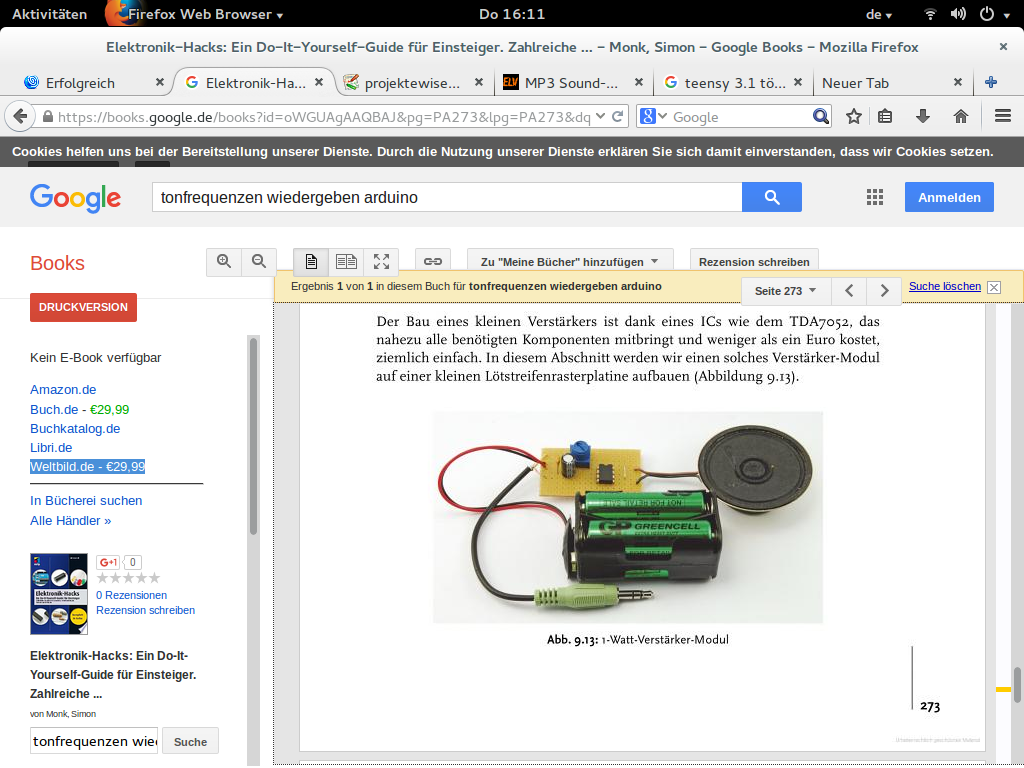Click Alle Händler link
Viewport: 1024px width, 768px height.
click(x=71, y=520)
